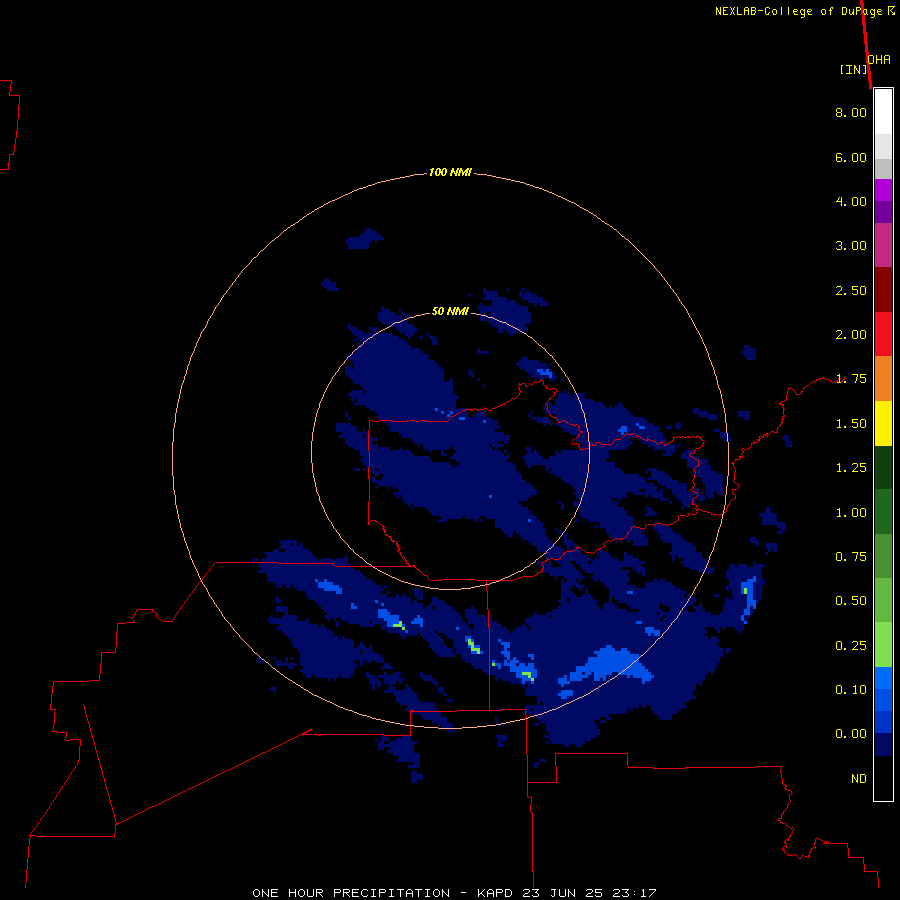Click the 0.00 legend value

pos(851,734)
